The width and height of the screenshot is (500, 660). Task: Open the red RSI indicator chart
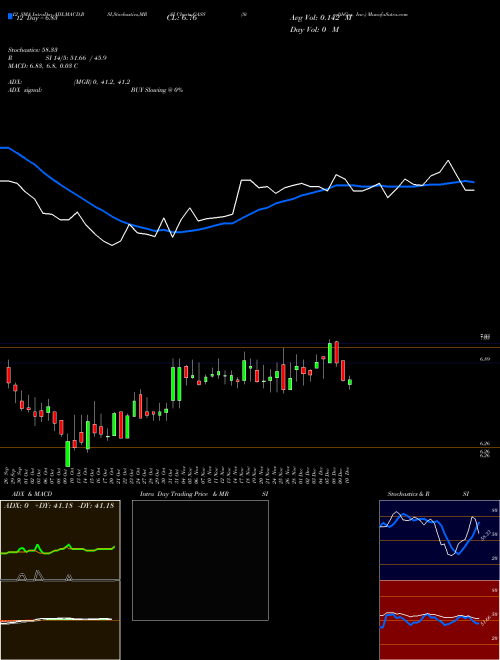coord(439,620)
